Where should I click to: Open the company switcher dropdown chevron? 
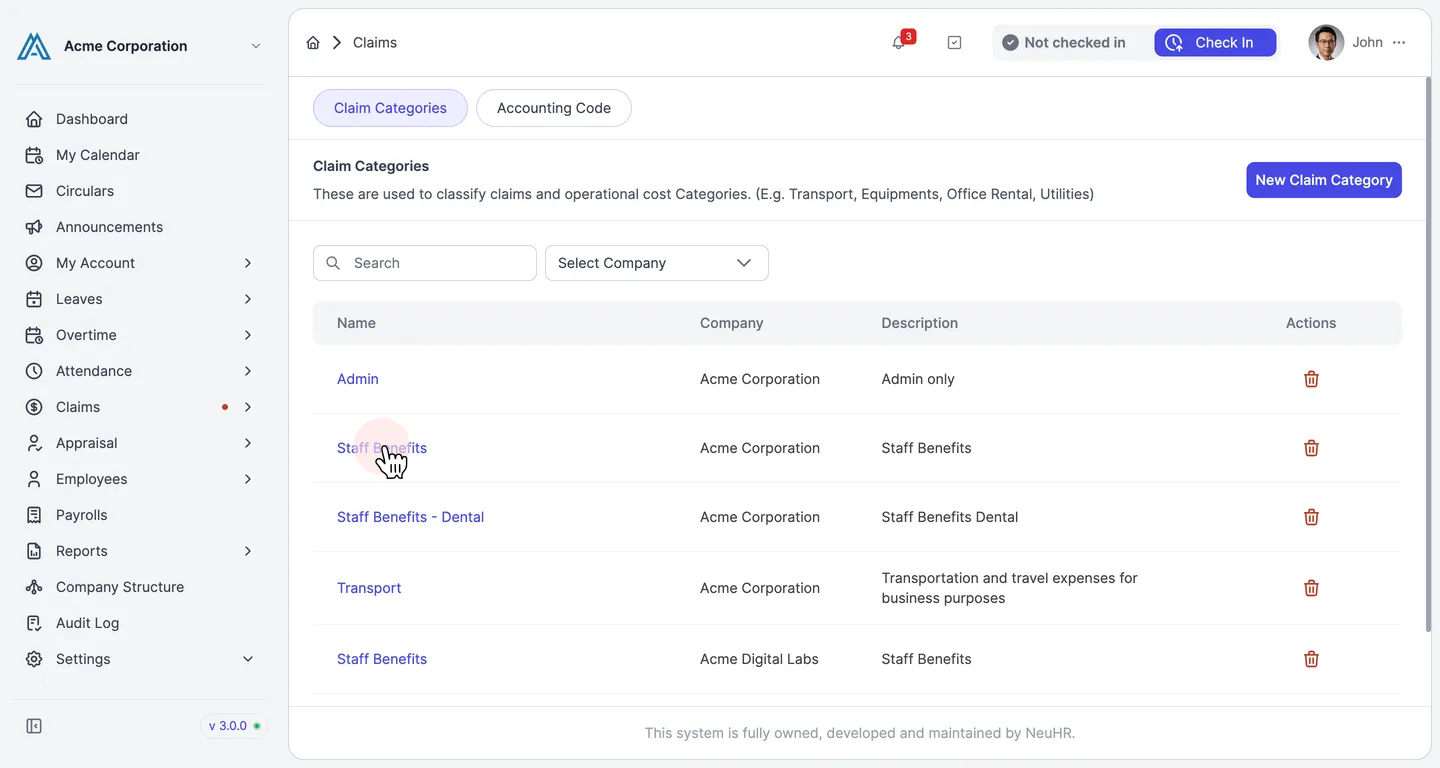(256, 46)
